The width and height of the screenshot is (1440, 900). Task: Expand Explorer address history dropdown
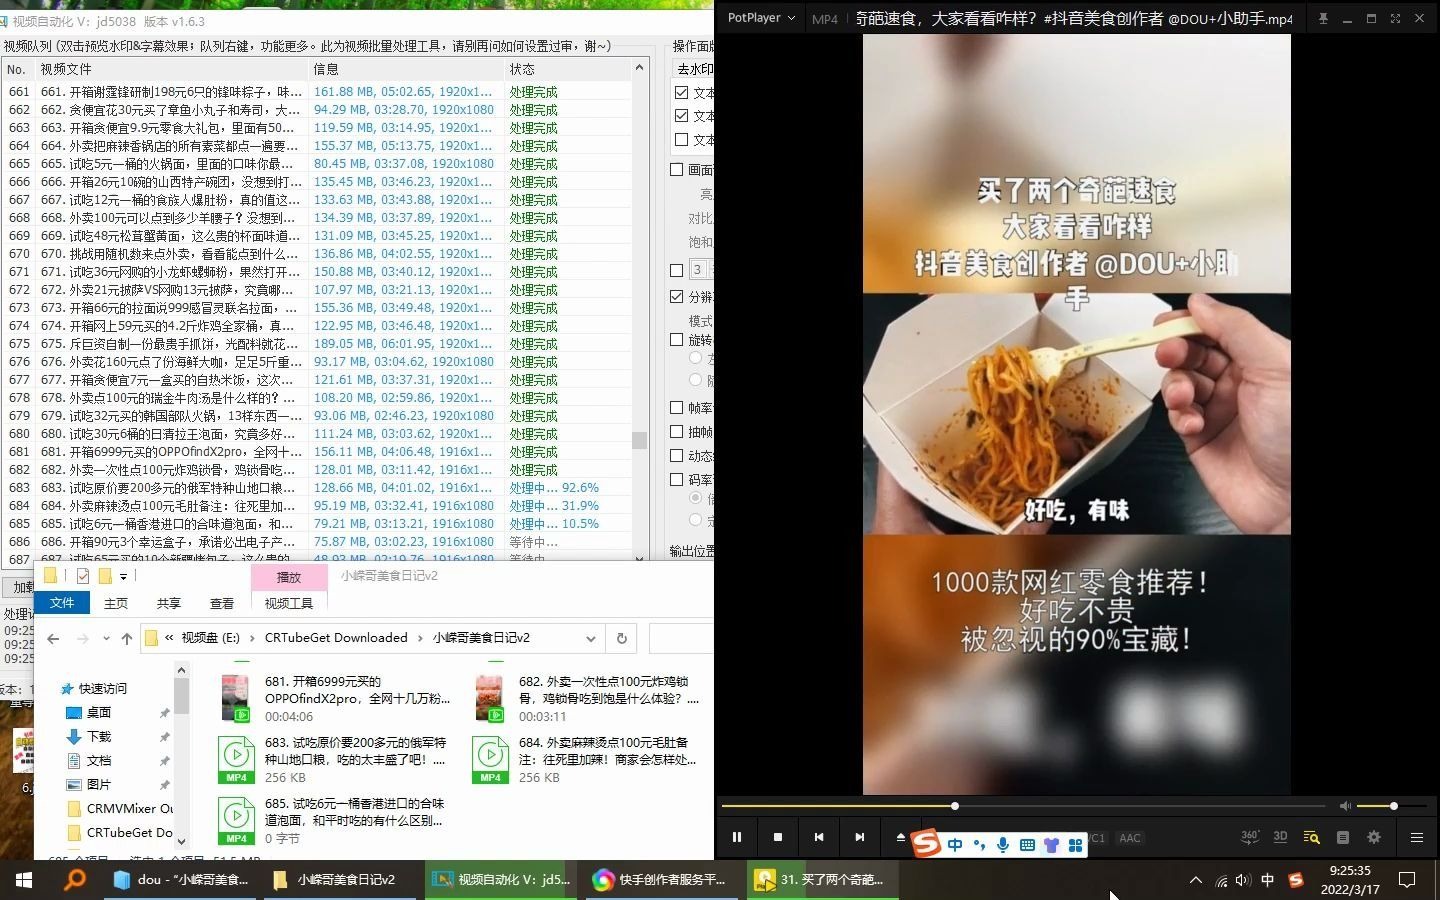(x=591, y=638)
